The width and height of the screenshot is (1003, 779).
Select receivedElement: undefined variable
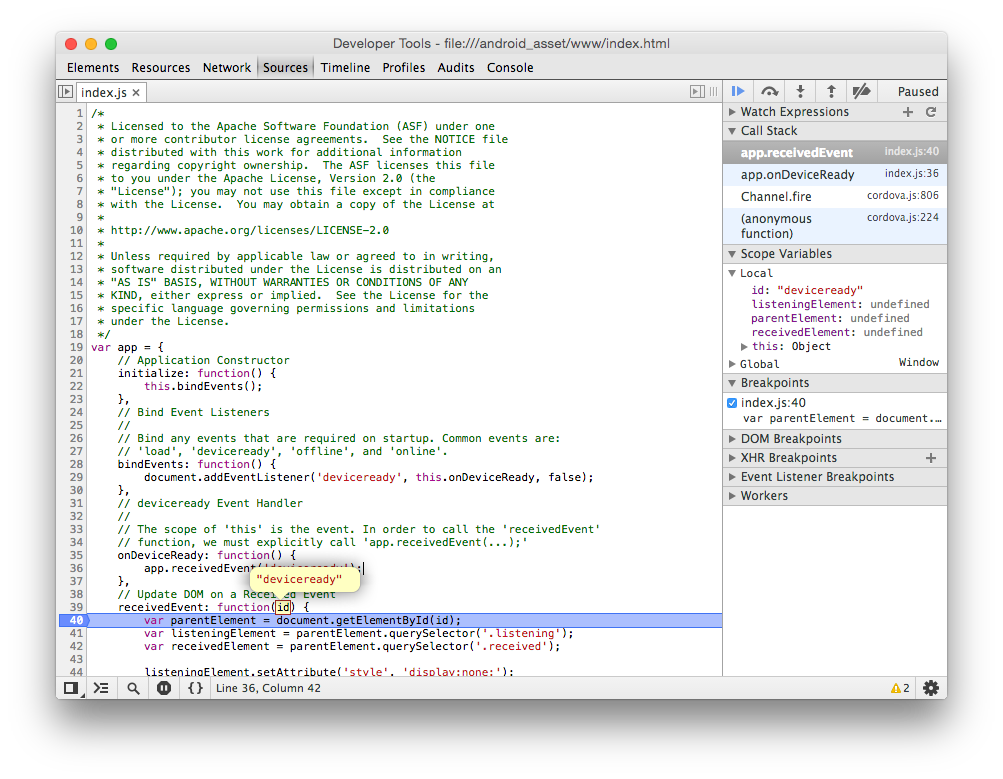(837, 333)
